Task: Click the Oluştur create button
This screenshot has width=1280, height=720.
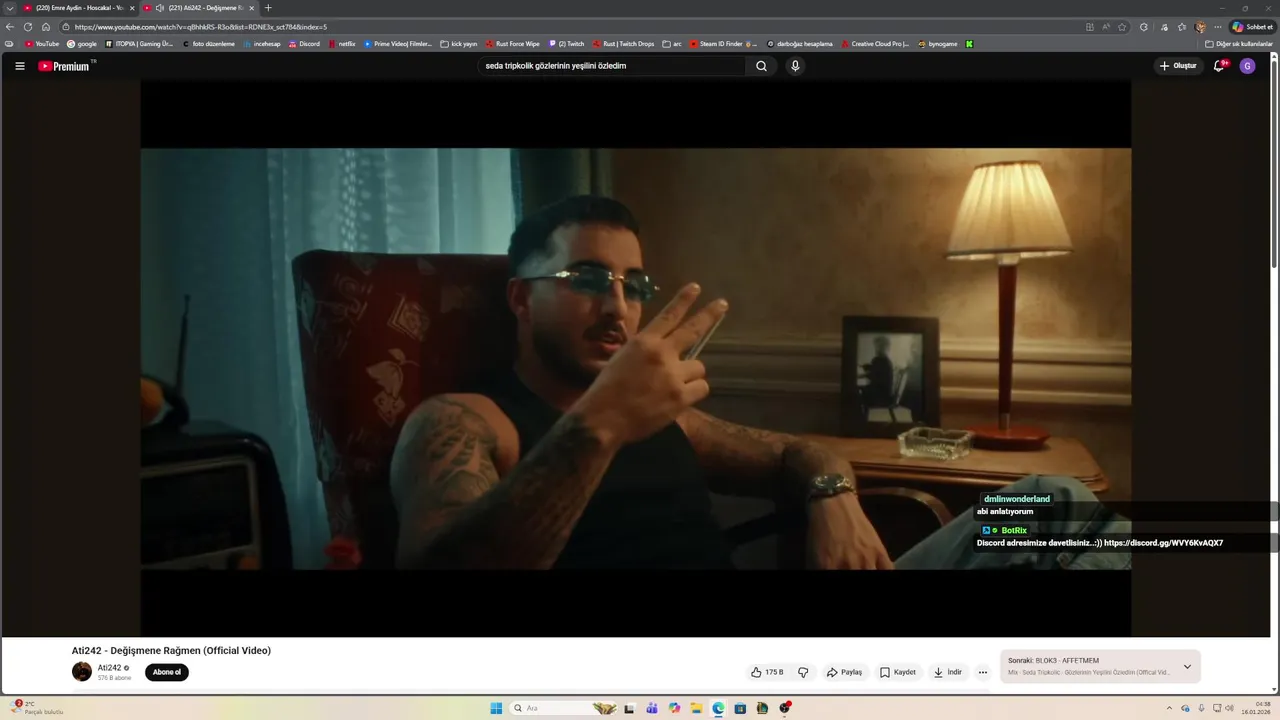Action: click(x=1178, y=66)
